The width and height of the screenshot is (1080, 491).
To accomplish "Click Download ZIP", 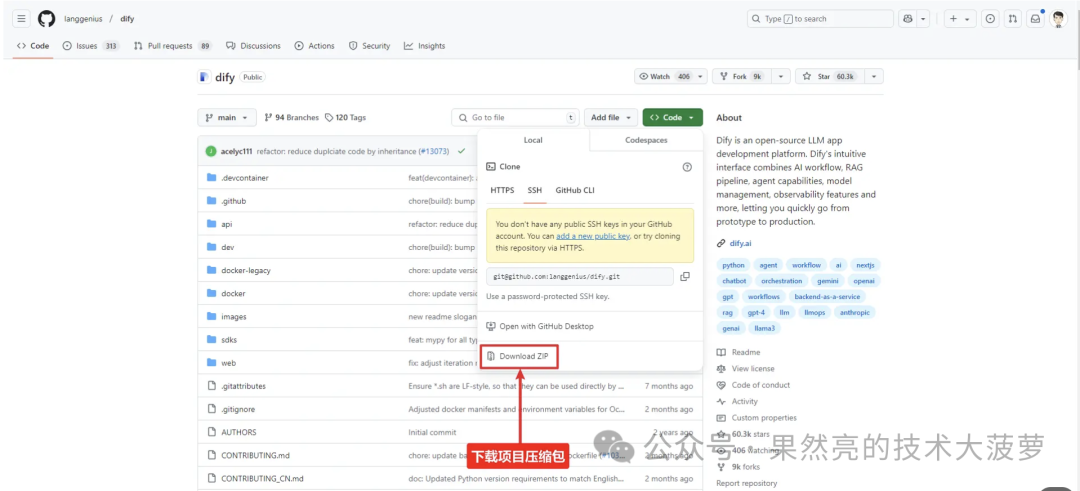I will 519,356.
